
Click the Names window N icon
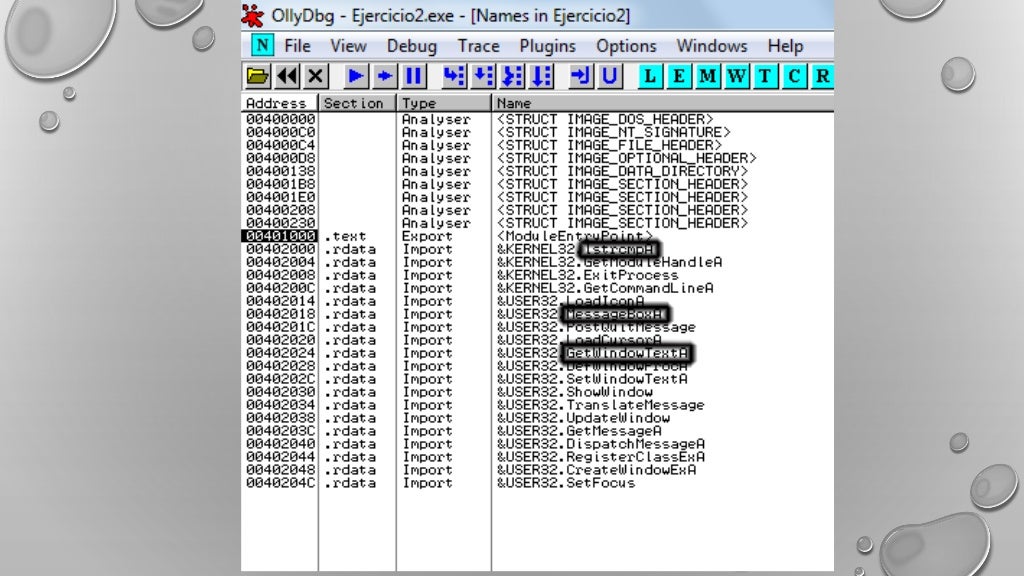pyautogui.click(x=263, y=45)
